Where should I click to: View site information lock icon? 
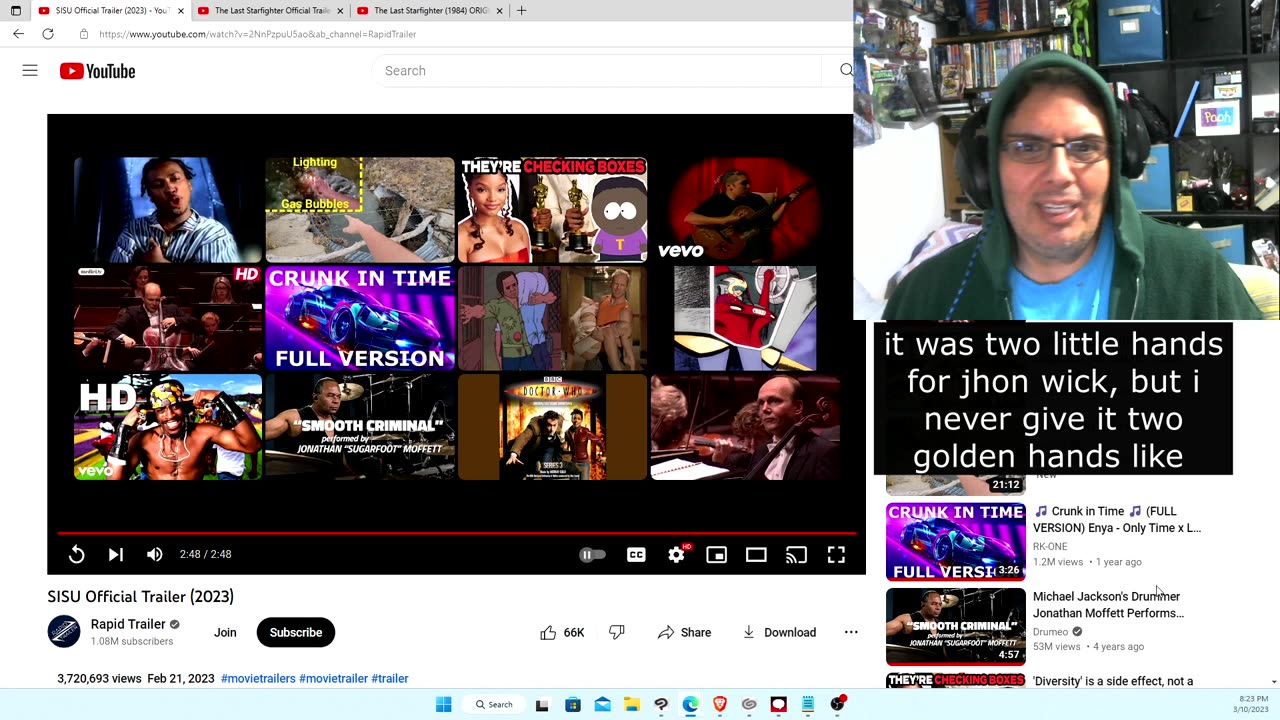(x=83, y=34)
